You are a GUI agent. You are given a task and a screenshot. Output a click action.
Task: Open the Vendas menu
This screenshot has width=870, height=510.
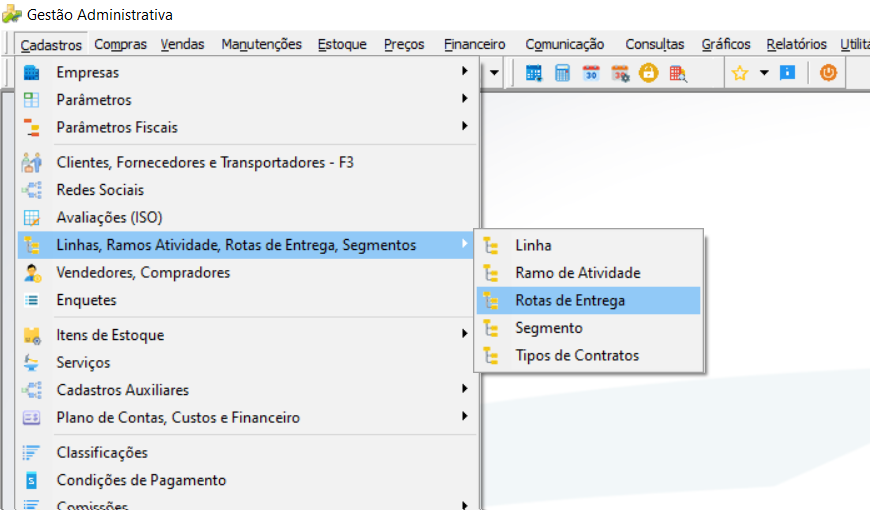[183, 44]
